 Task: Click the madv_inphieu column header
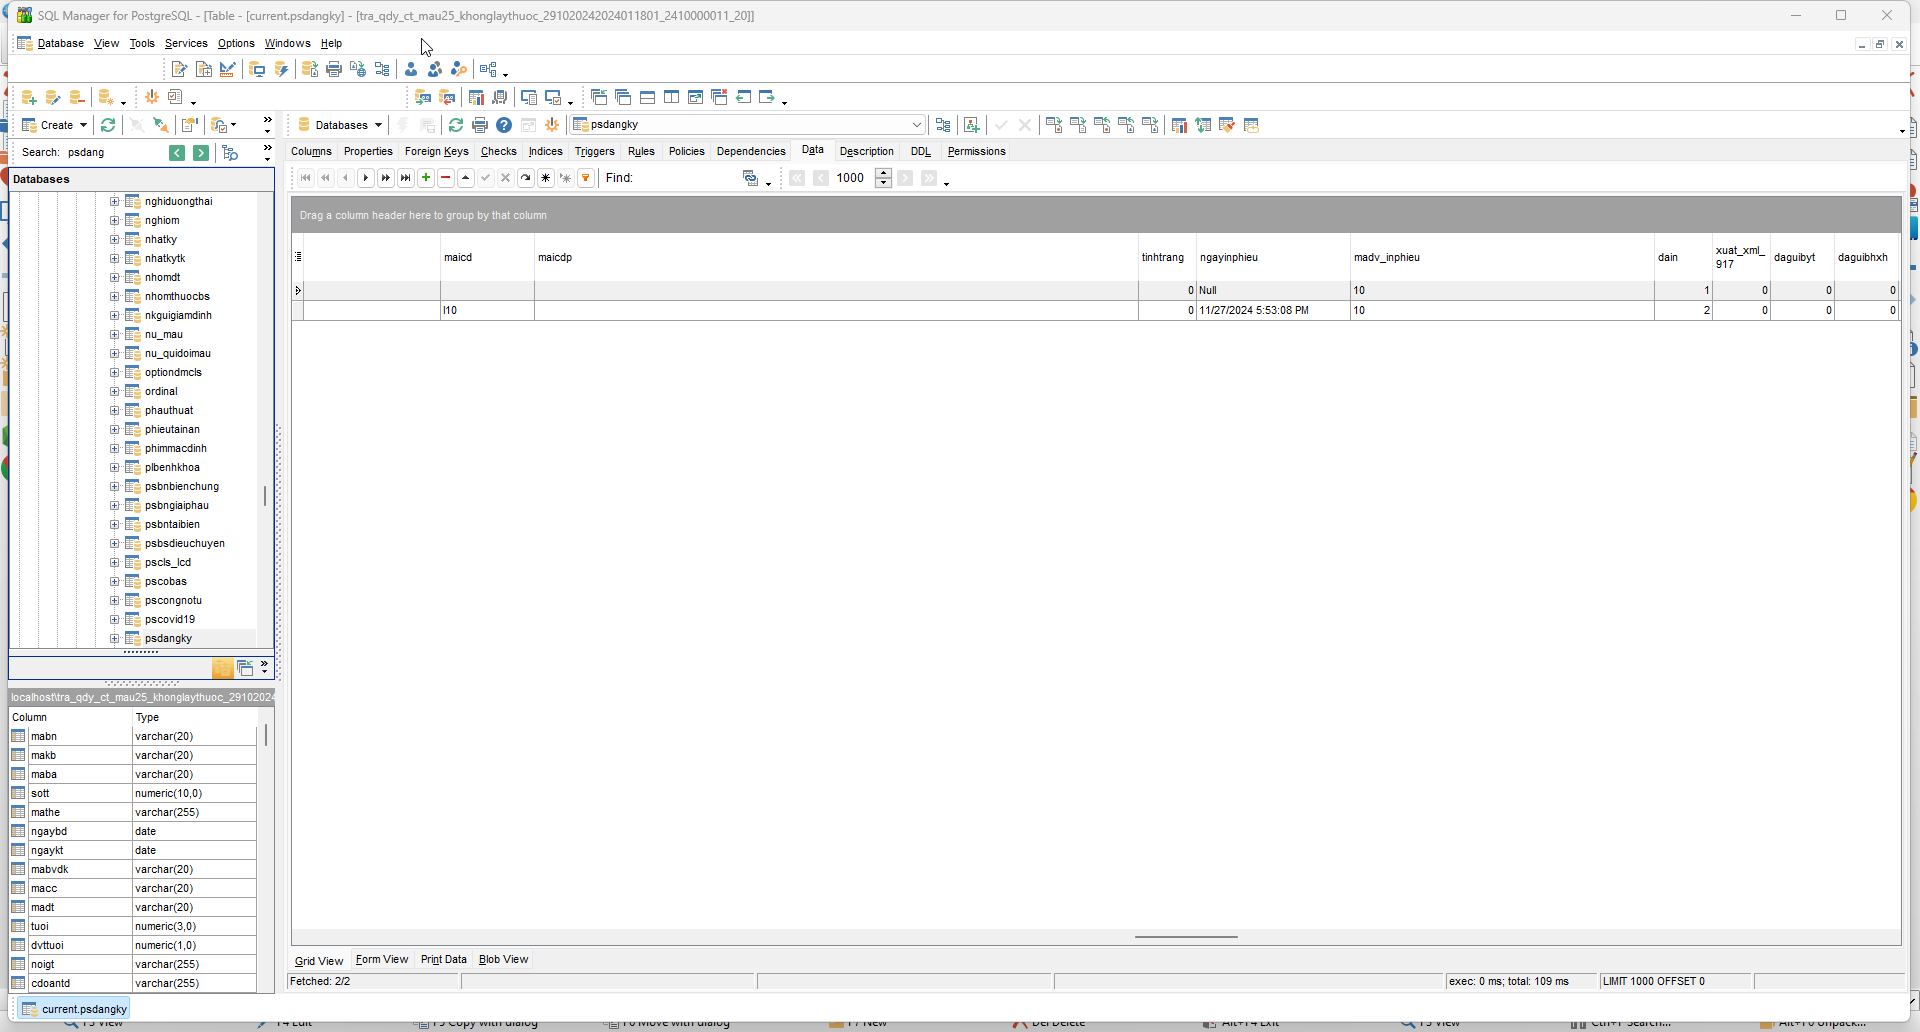1502,258
